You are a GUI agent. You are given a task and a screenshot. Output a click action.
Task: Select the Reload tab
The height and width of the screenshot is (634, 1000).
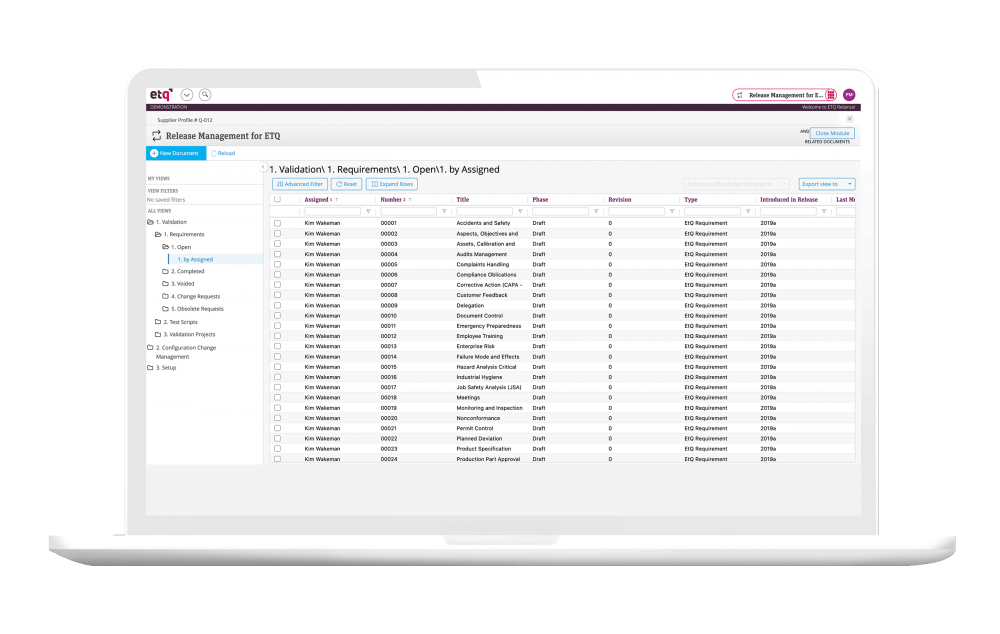pos(224,153)
